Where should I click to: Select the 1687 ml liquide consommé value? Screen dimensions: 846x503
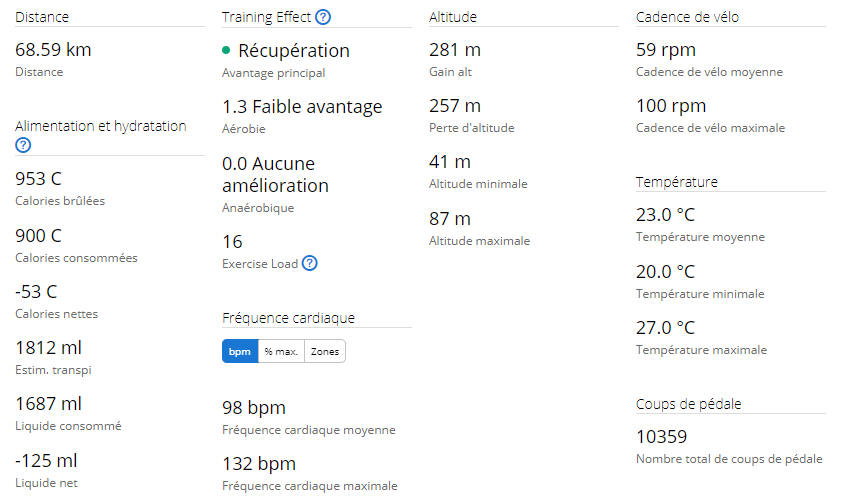(49, 404)
